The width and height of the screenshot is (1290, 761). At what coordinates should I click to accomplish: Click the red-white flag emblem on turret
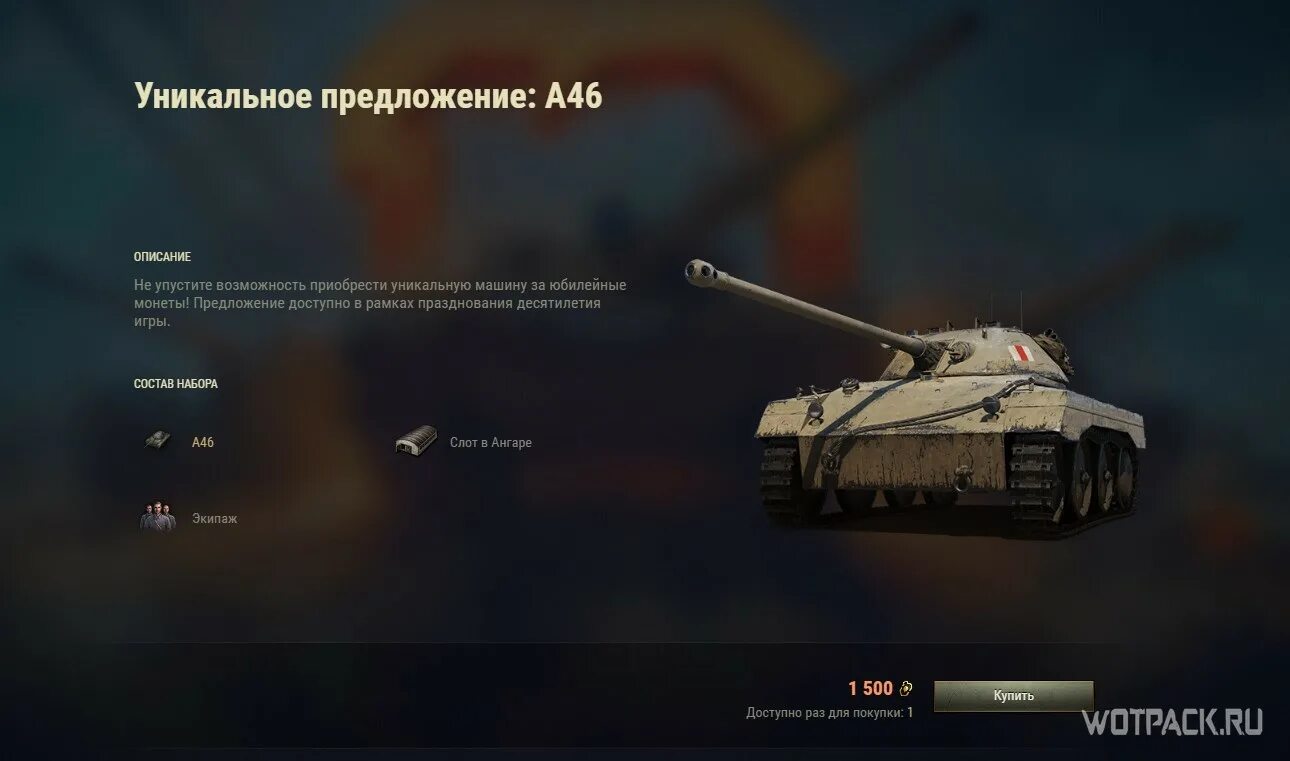tap(1019, 352)
